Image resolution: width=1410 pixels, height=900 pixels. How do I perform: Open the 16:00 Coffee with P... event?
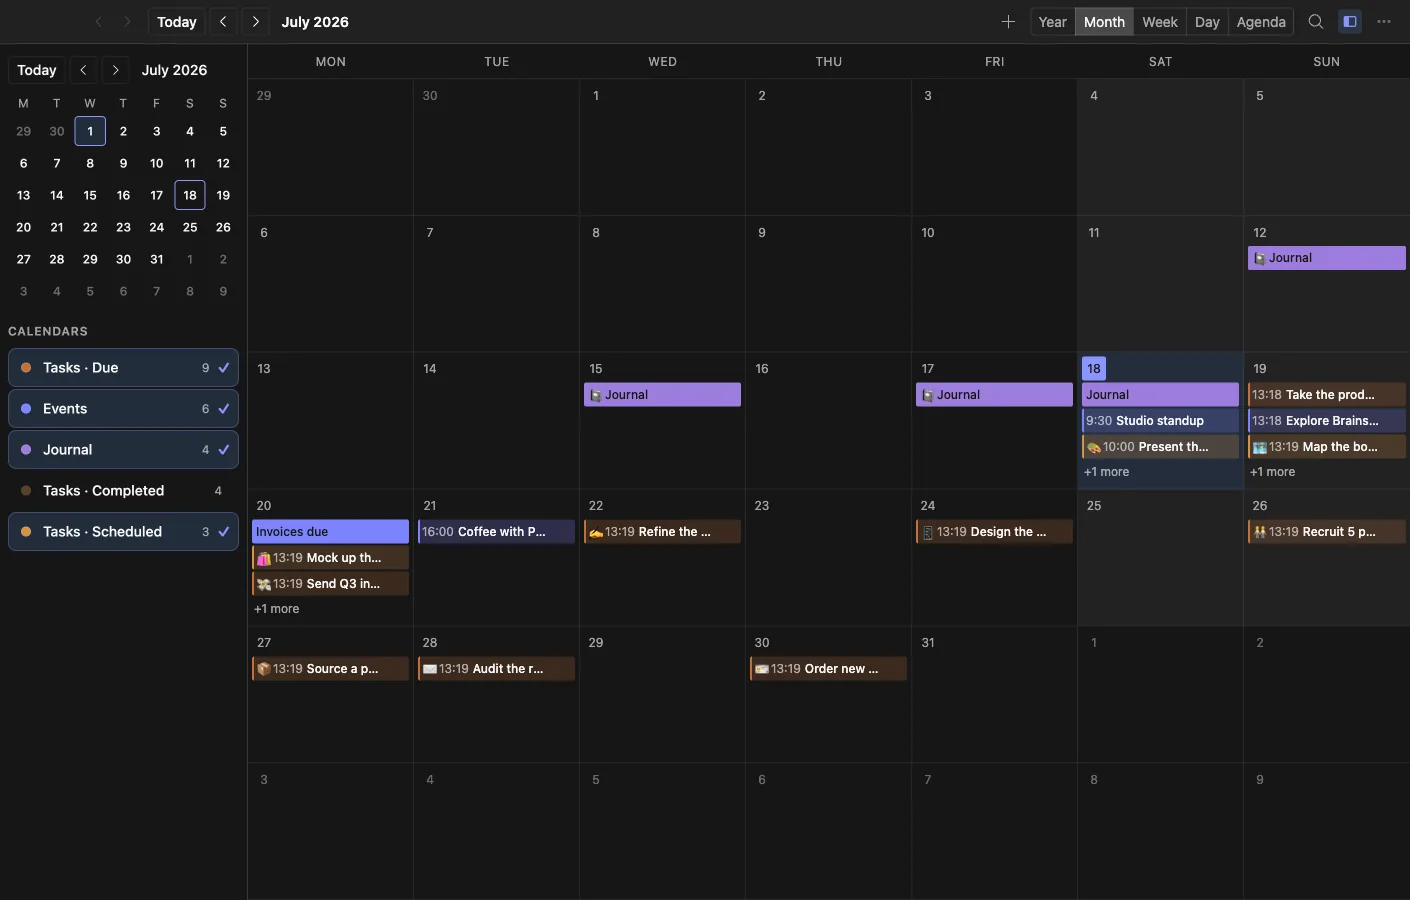click(x=496, y=532)
